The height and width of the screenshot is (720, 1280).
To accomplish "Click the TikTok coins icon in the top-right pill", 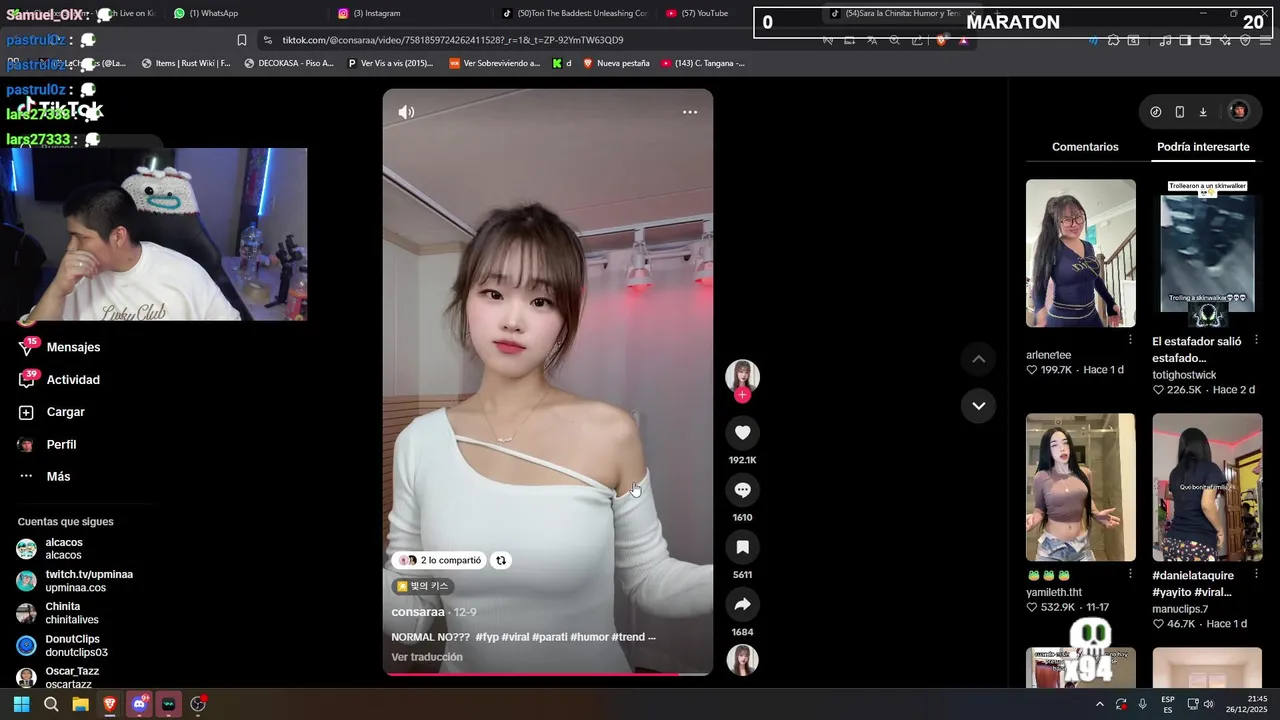I will pos(1156,112).
